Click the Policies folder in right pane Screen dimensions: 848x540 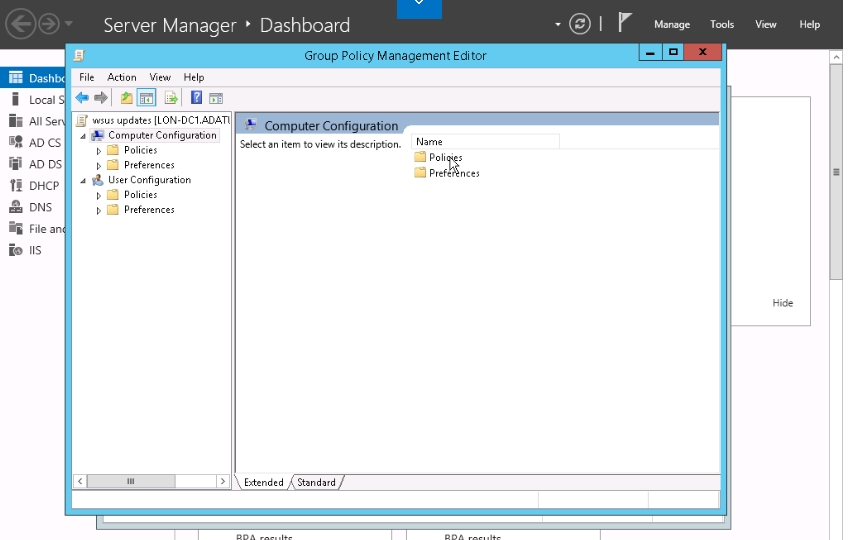439,157
